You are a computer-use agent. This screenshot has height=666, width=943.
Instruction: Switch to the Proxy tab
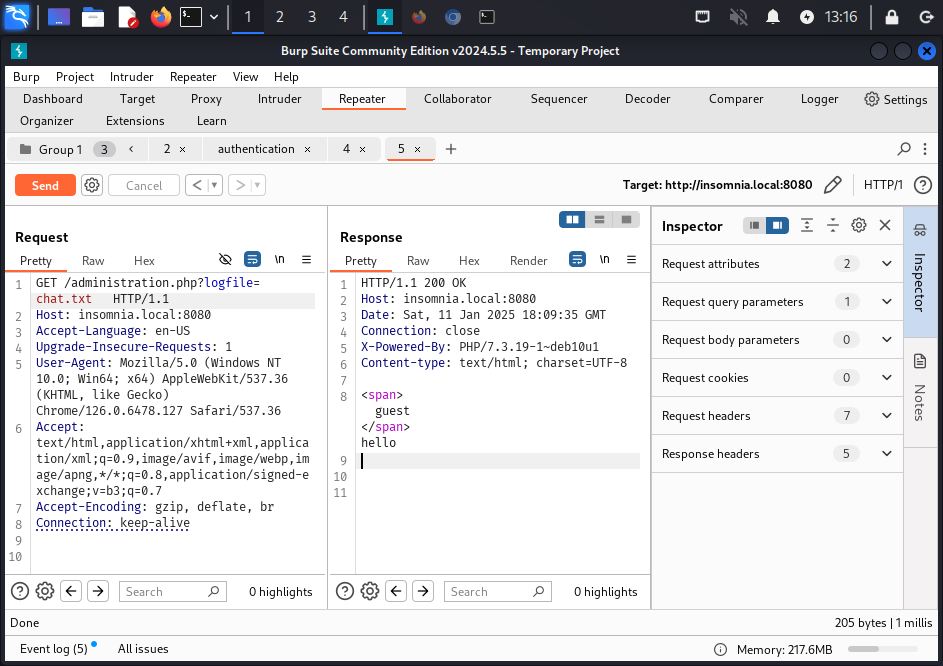(x=206, y=99)
